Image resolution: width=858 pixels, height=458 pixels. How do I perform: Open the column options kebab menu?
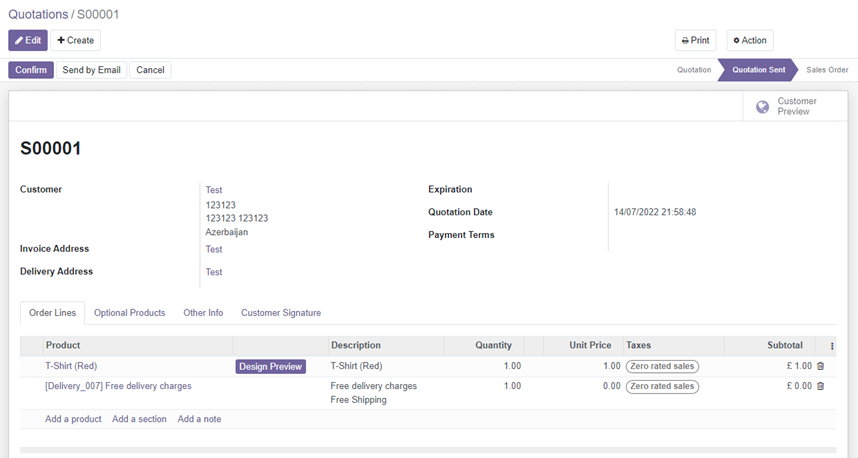tap(832, 346)
